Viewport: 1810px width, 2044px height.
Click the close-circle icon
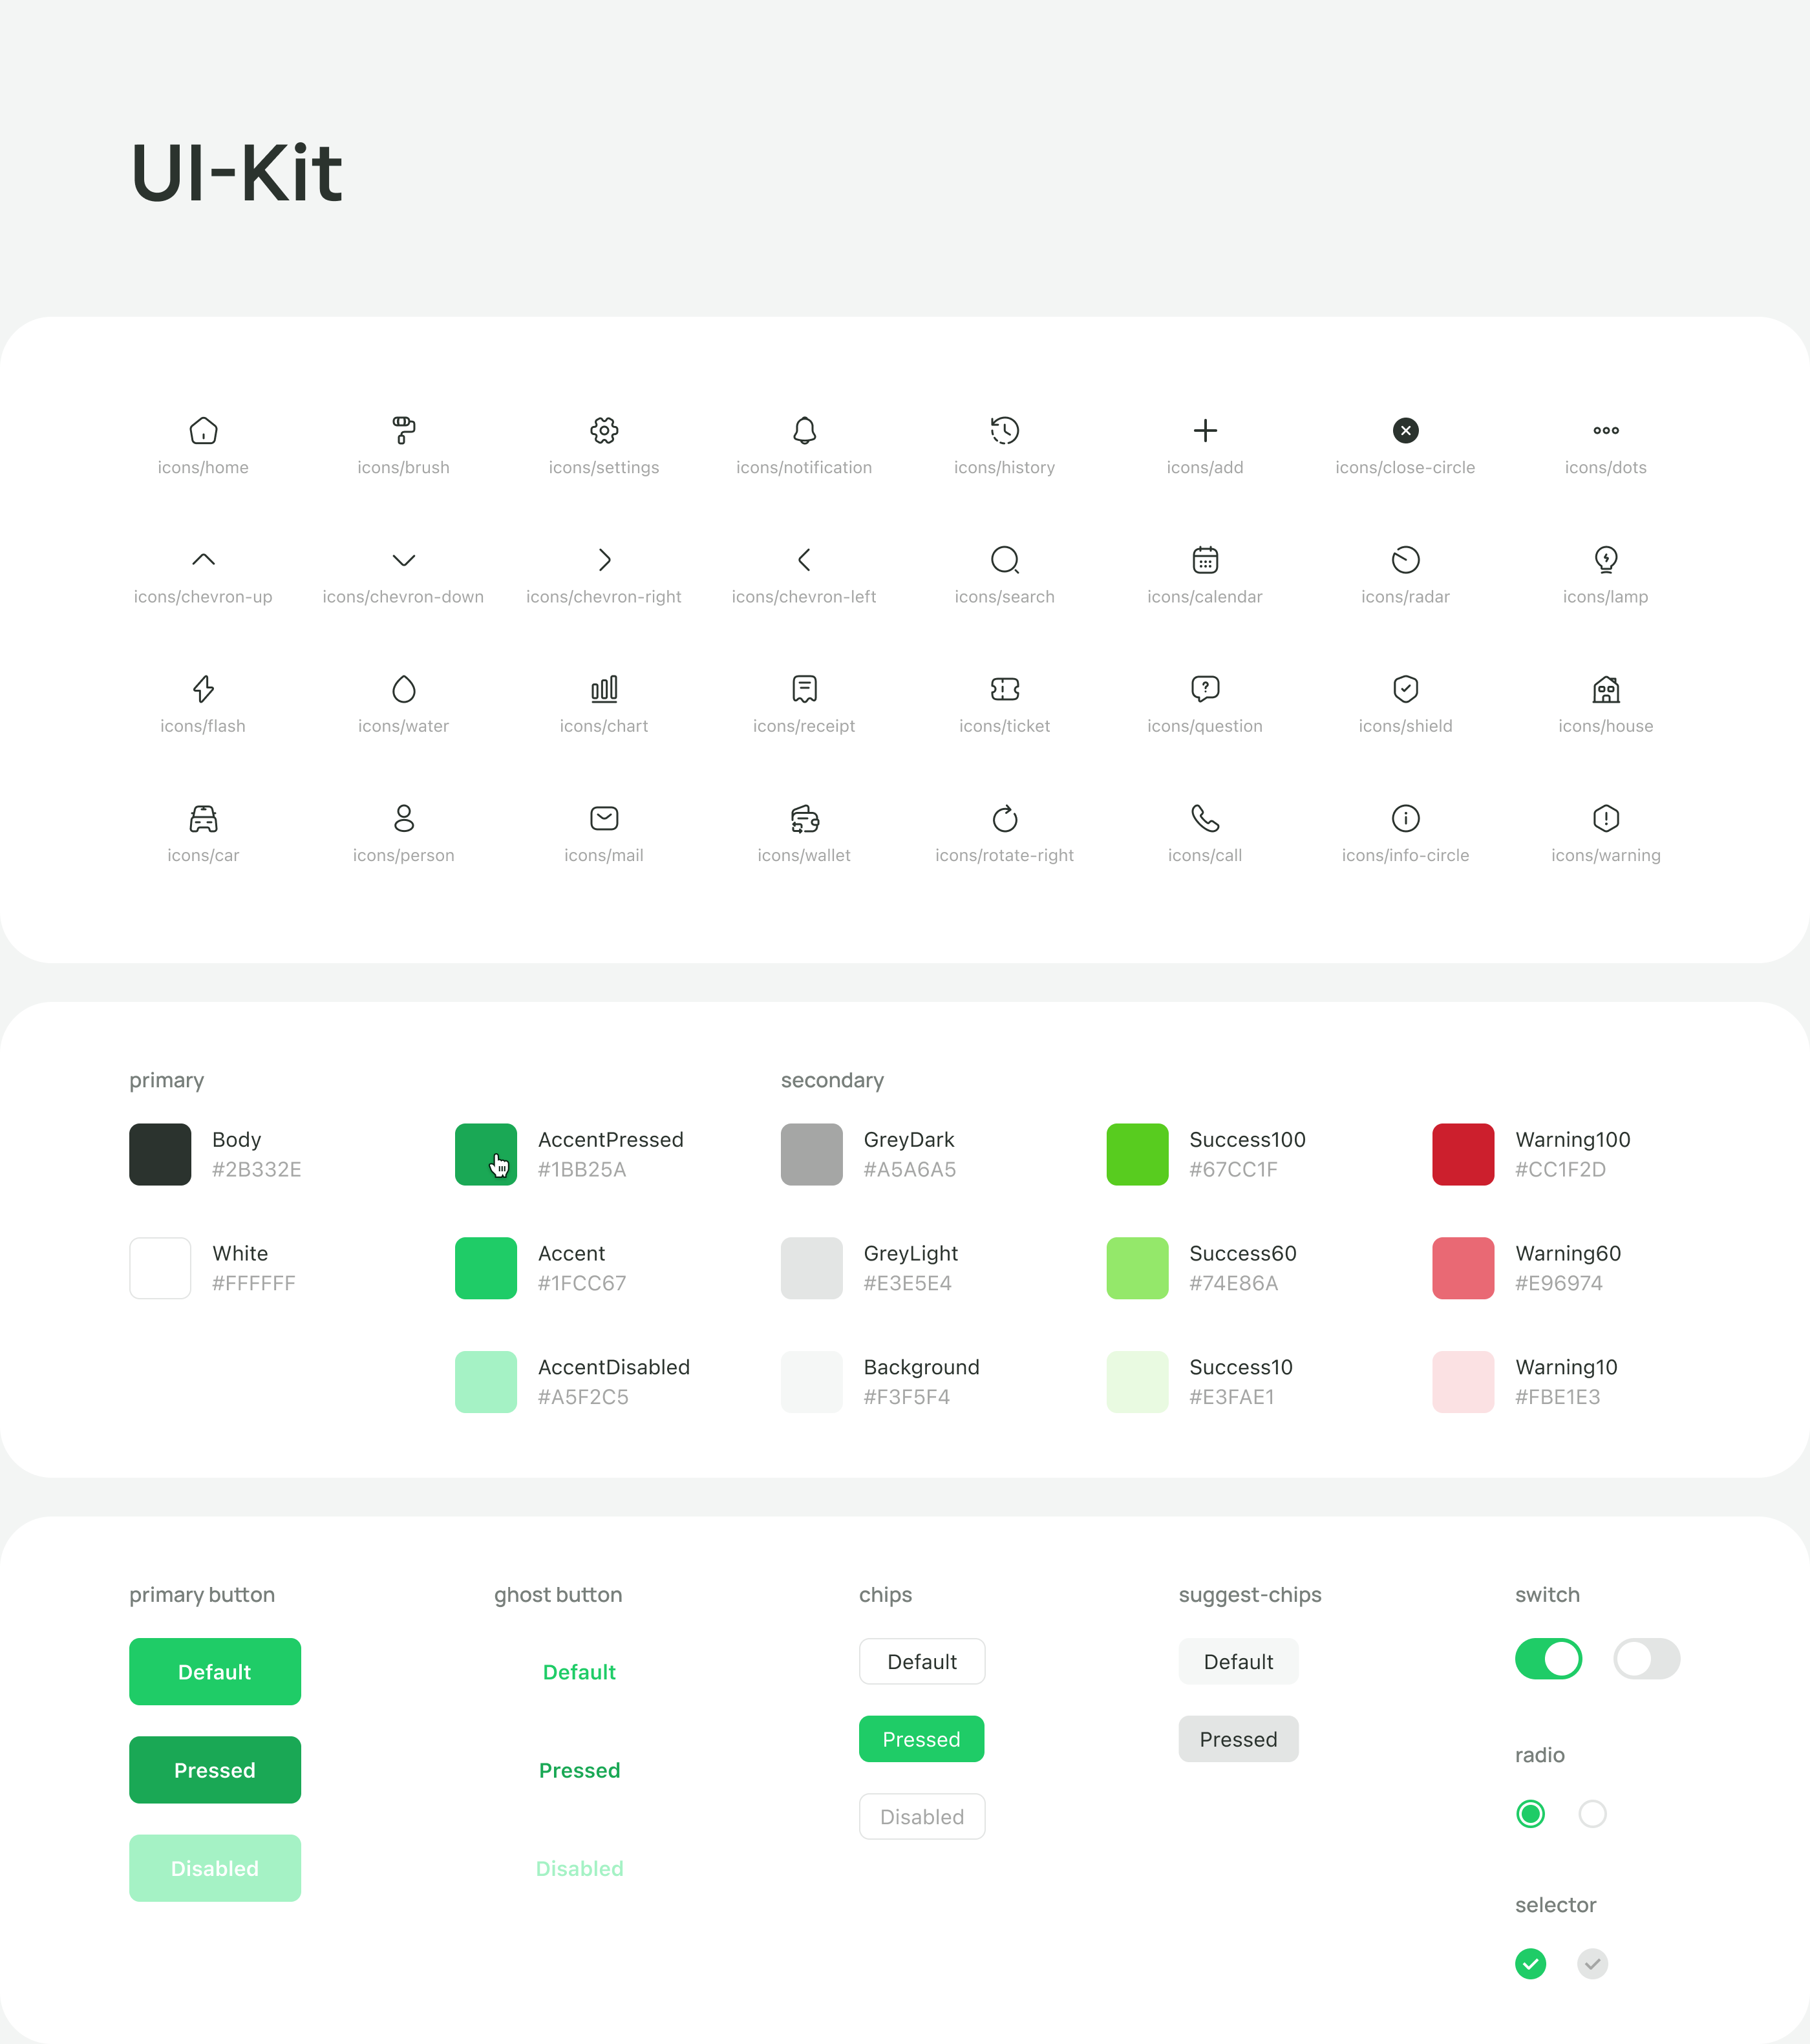[1405, 430]
